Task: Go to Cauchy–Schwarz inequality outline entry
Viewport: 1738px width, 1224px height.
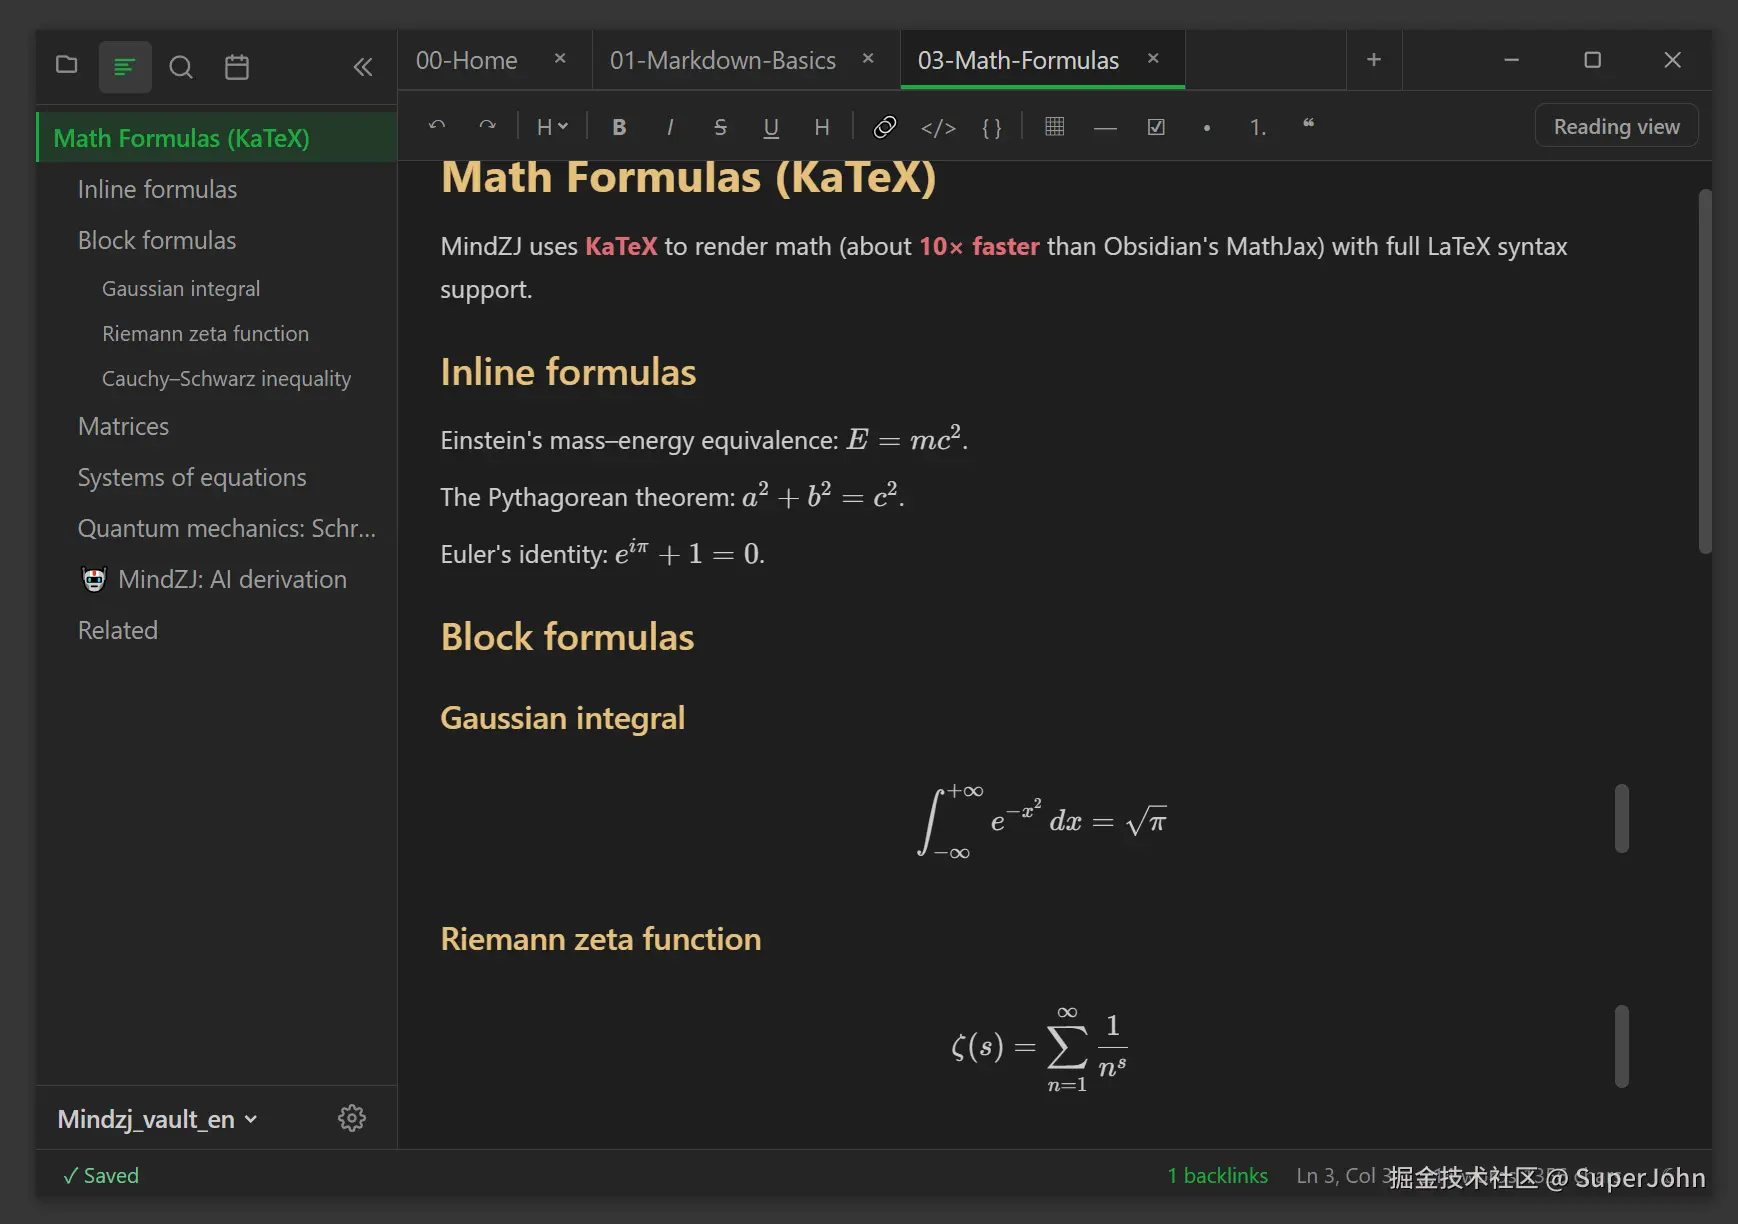Action: click(217, 378)
